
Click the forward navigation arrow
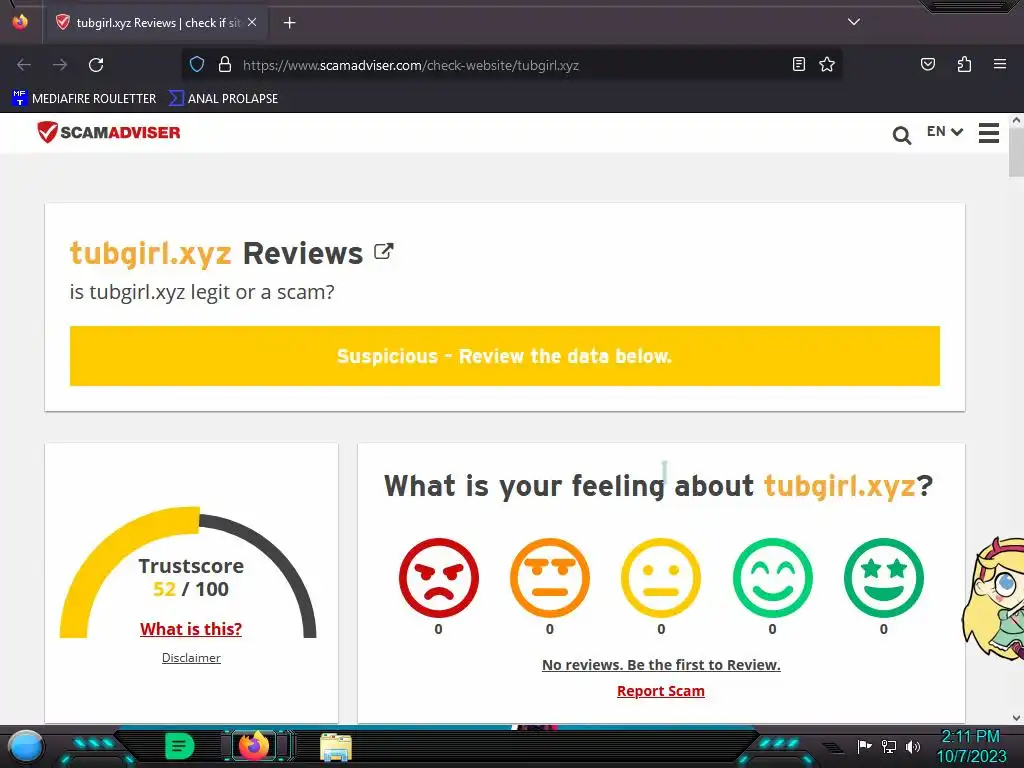click(x=60, y=65)
